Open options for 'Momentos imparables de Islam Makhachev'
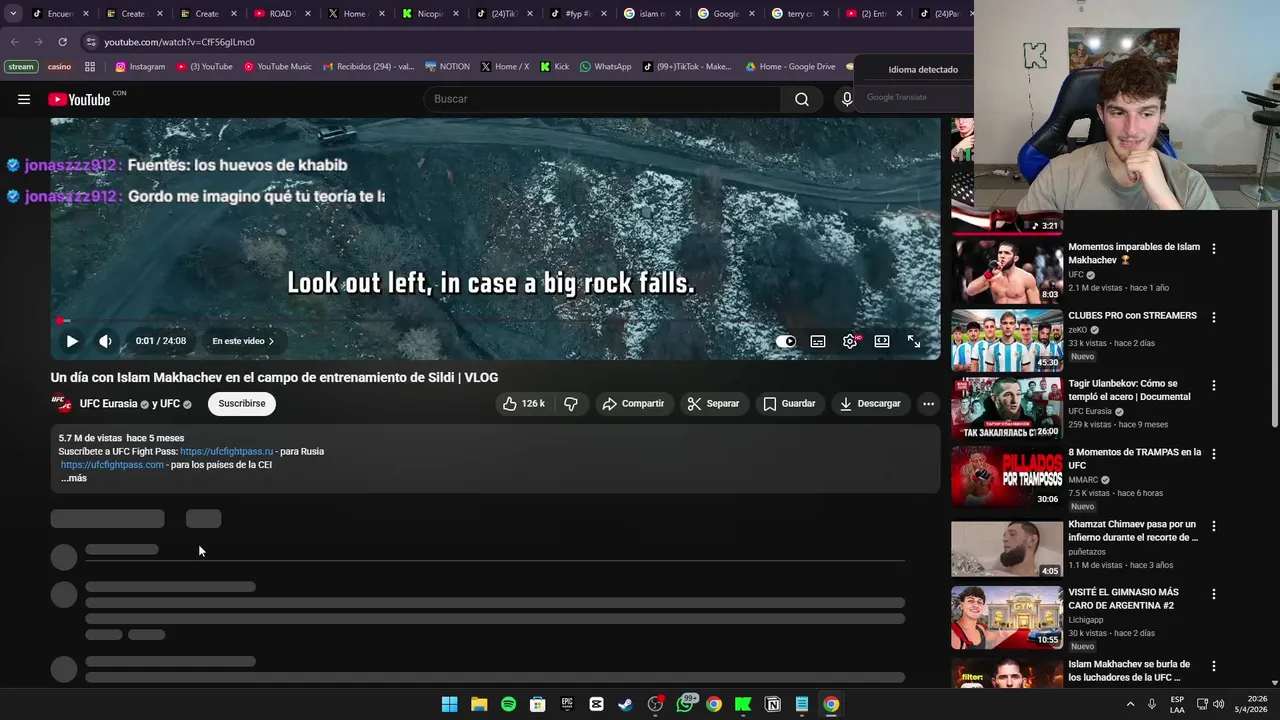Screen dimensions: 1280x720 click(x=1214, y=248)
